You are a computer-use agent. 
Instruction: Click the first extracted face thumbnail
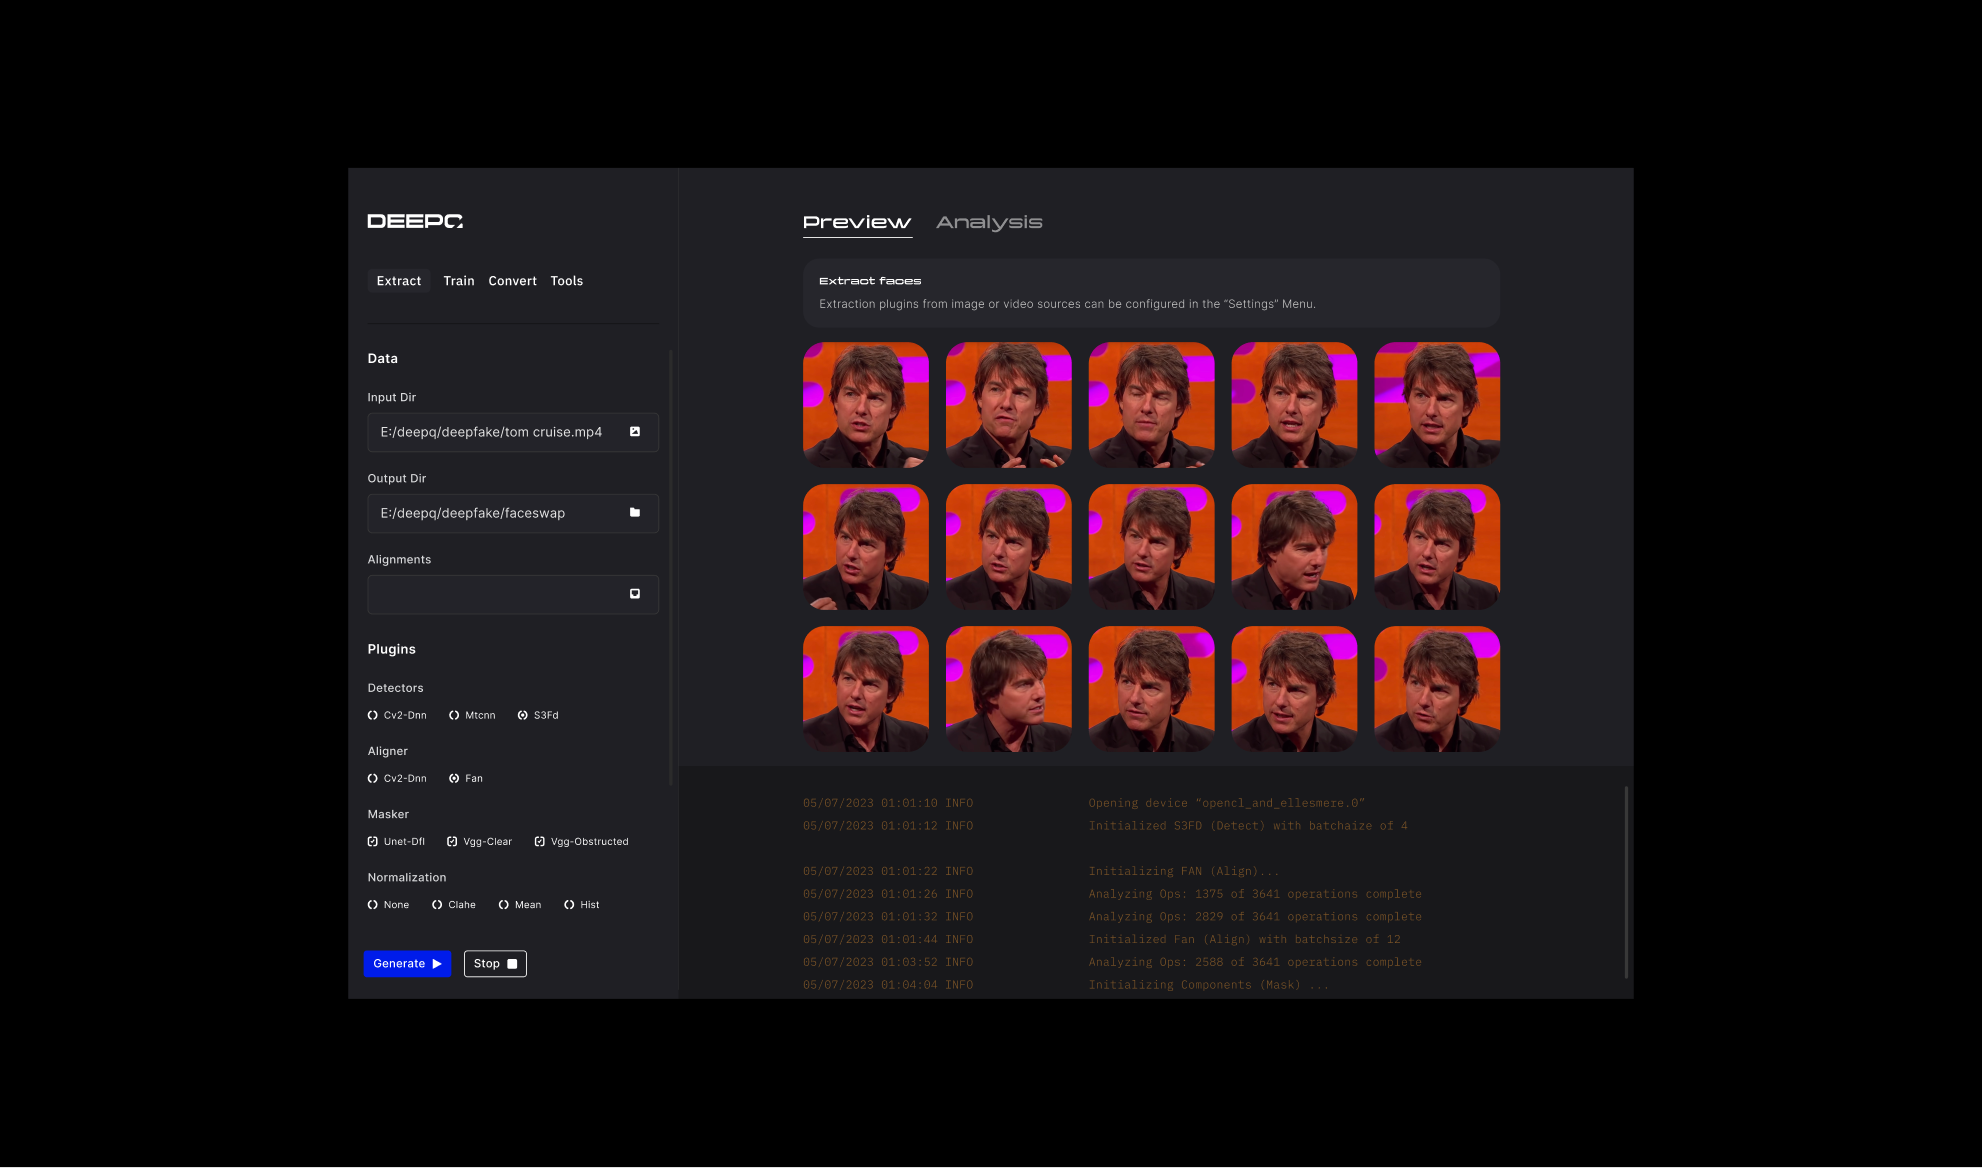click(x=865, y=405)
